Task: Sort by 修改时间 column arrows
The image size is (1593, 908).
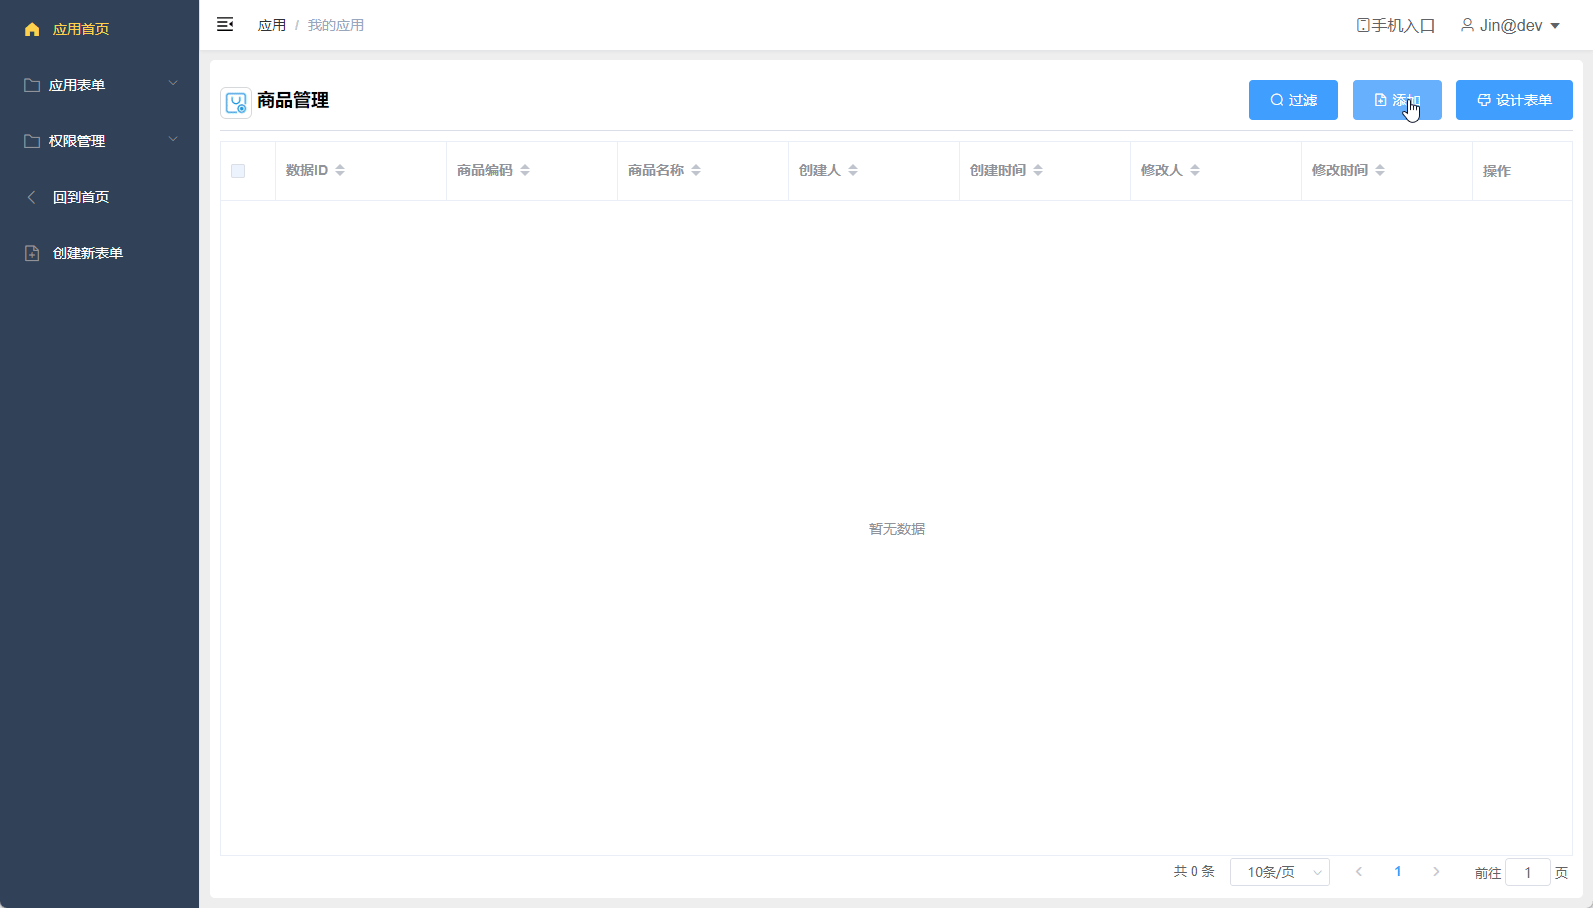Action: click(x=1380, y=170)
